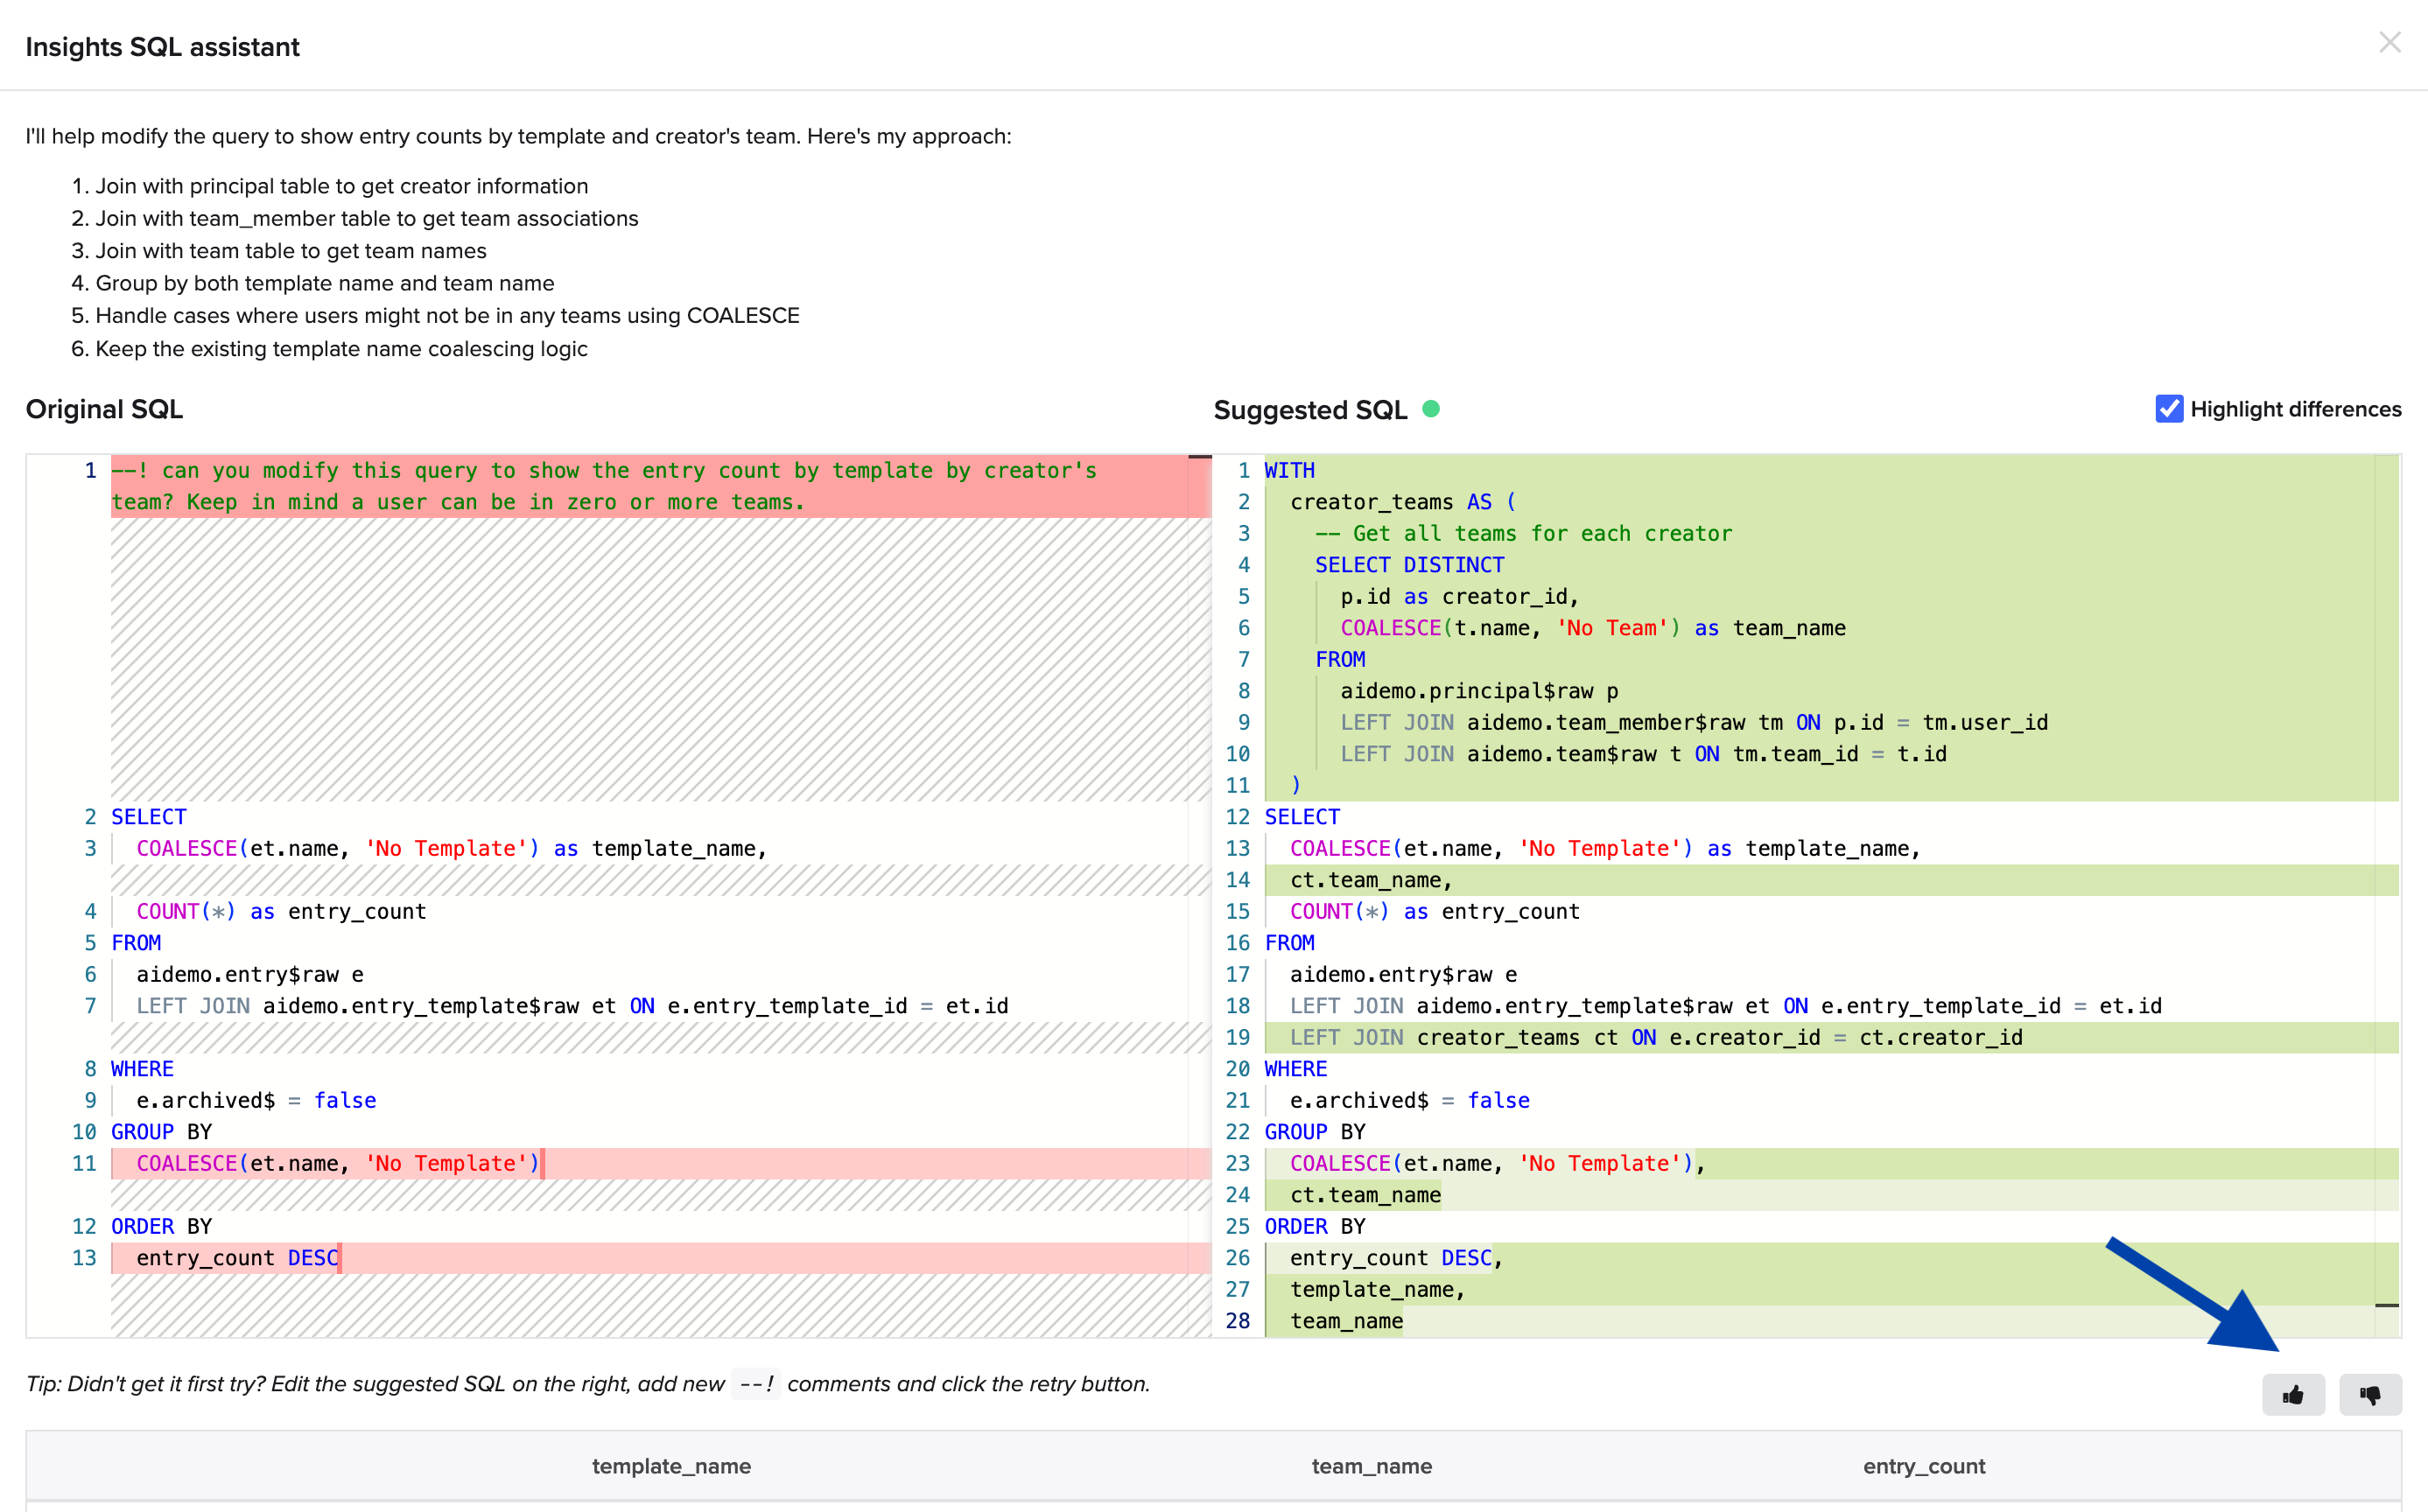Click the entry_count column header
This screenshot has width=2428, height=1512.
[x=1924, y=1466]
